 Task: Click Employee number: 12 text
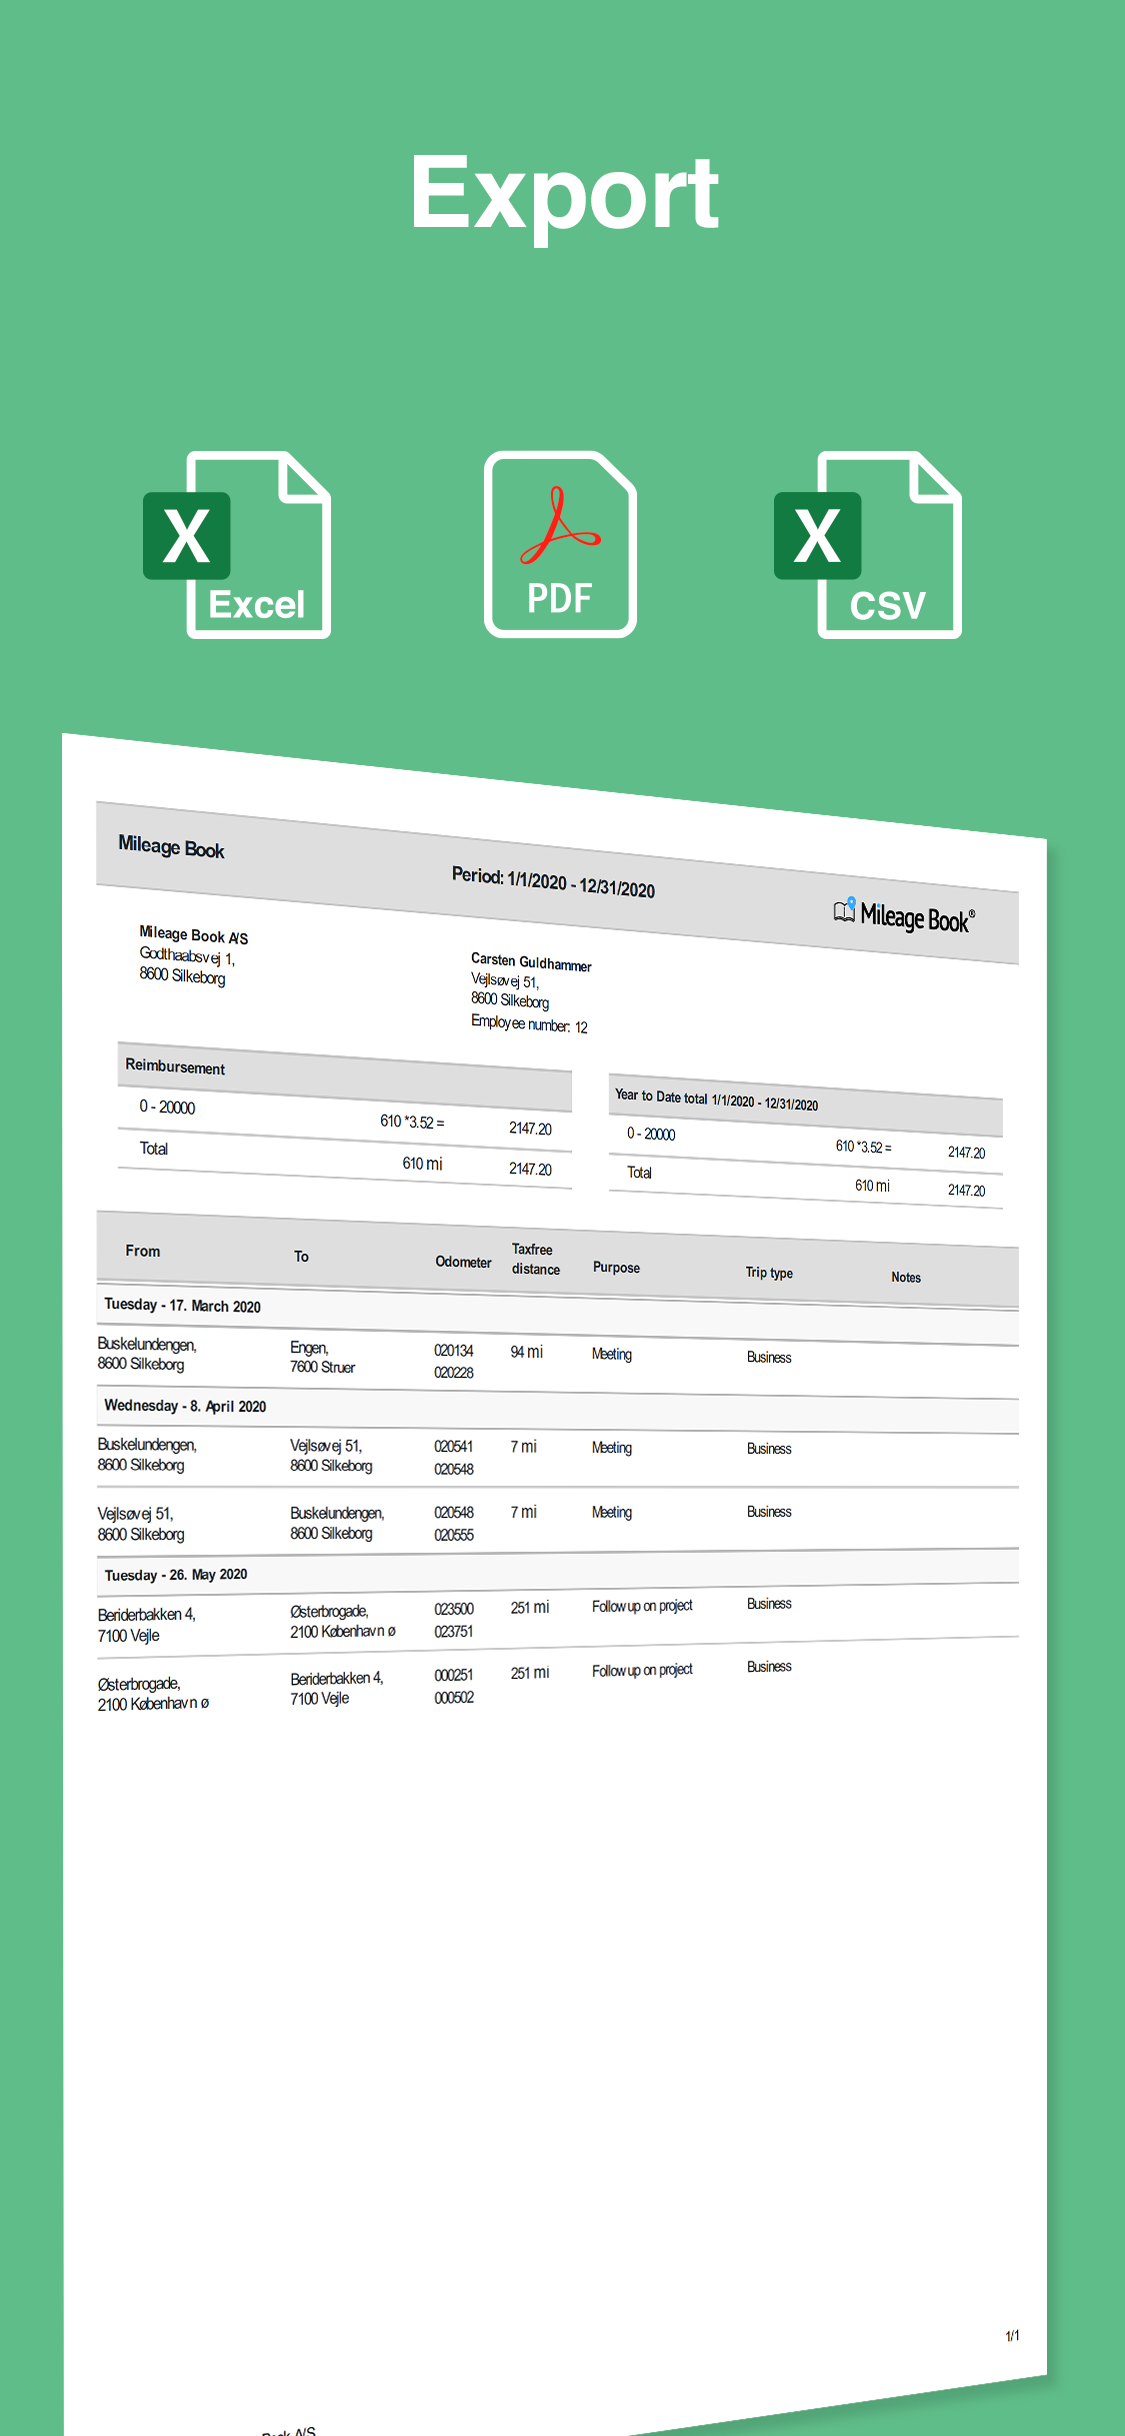pos(529,1024)
